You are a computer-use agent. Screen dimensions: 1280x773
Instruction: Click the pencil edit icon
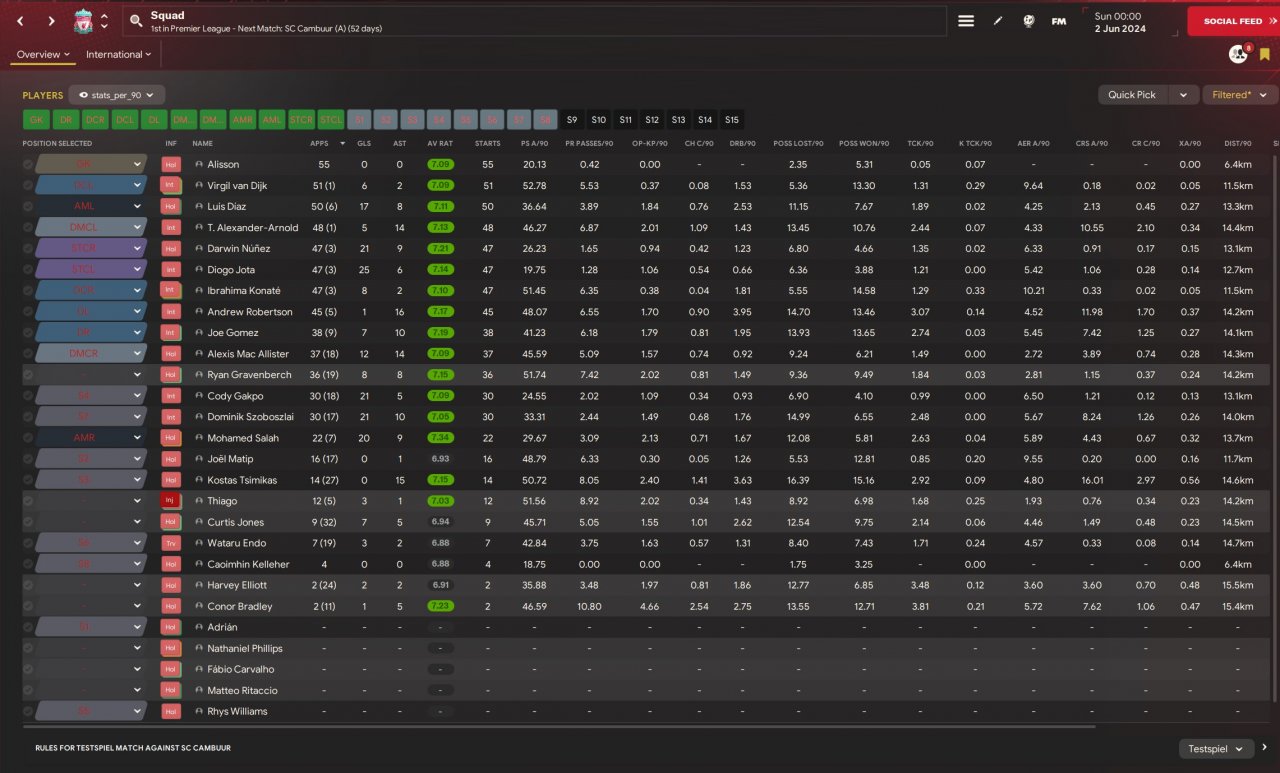coord(998,21)
